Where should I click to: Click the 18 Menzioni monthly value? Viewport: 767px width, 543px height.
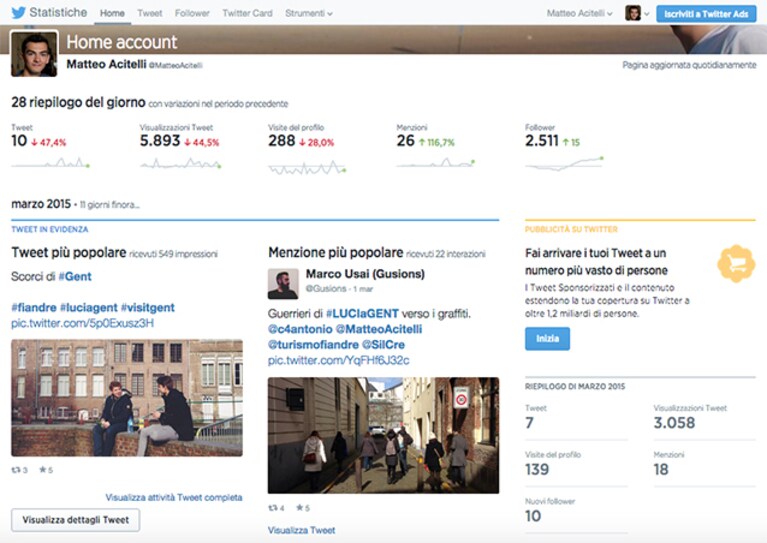pyautogui.click(x=661, y=470)
